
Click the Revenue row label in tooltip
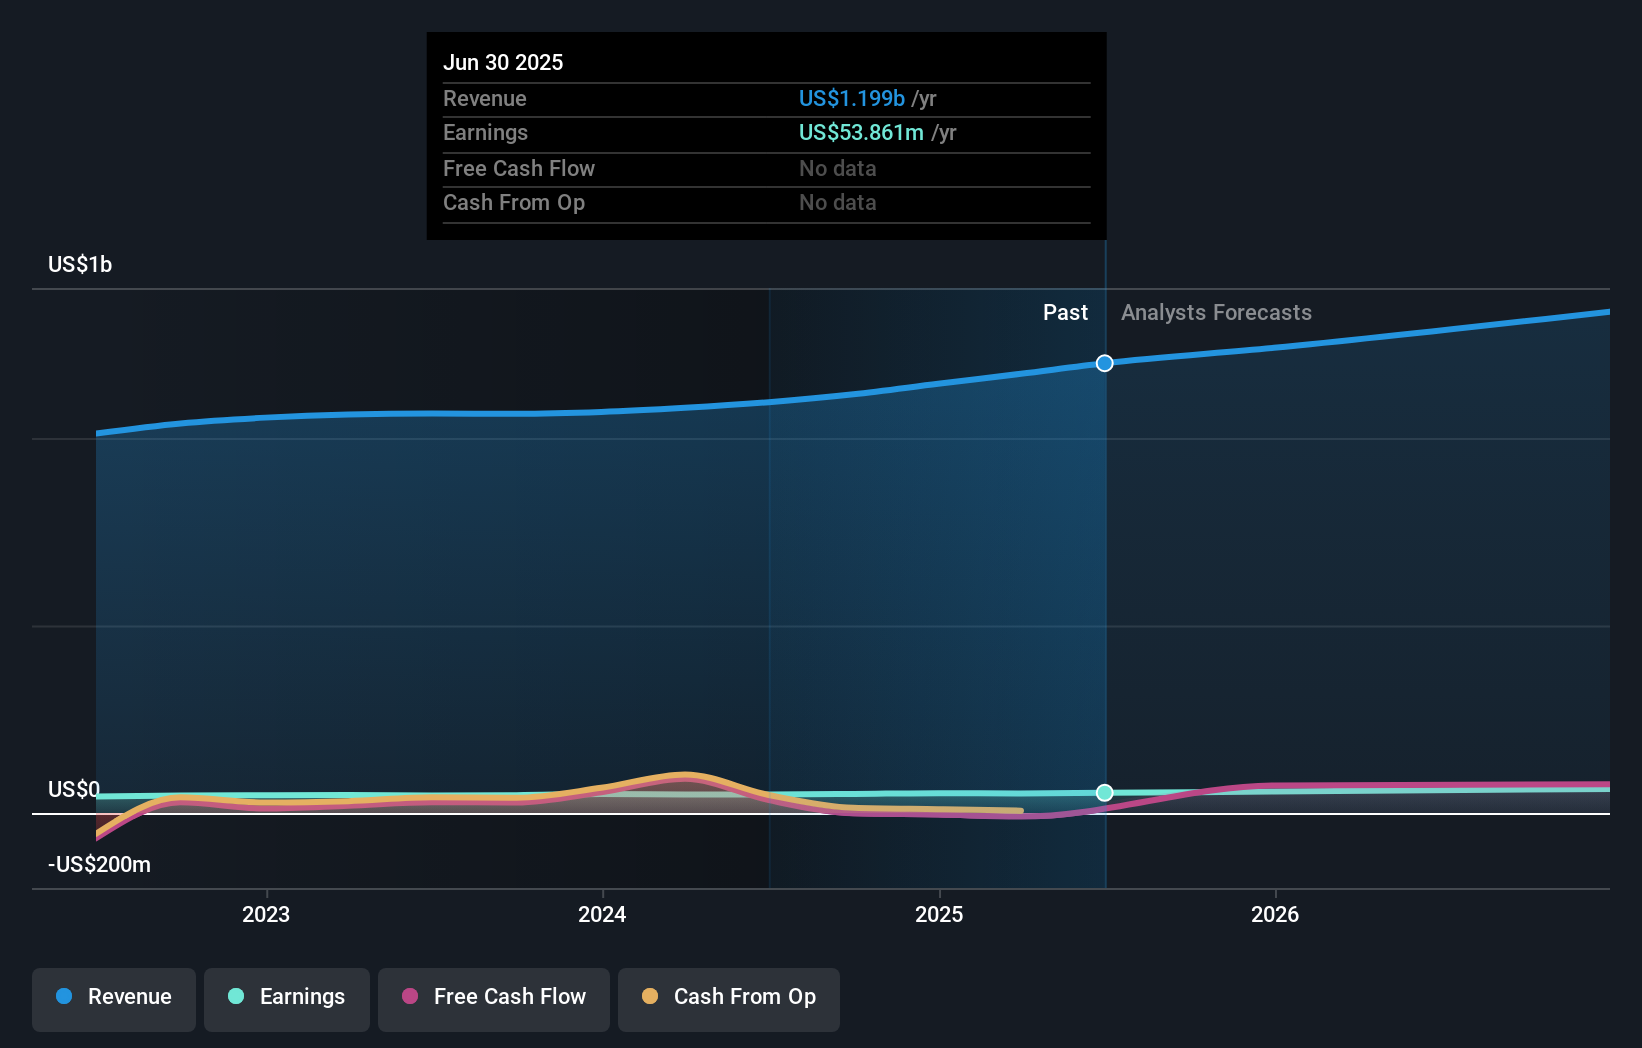485,99
